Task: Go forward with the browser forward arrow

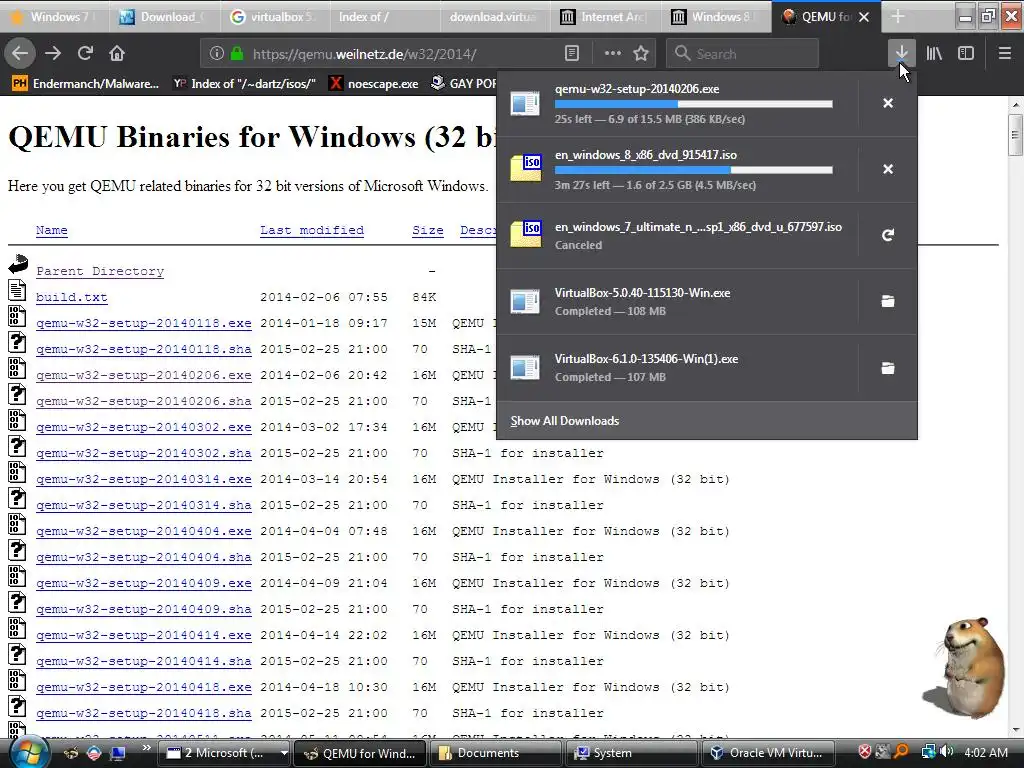Action: [54, 54]
